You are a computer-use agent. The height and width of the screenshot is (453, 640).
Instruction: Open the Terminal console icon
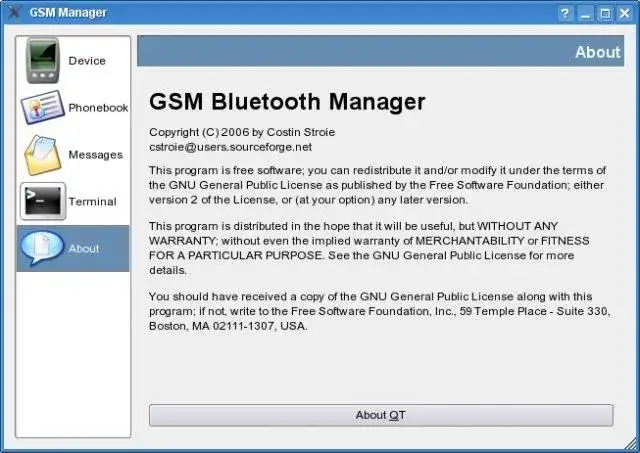coord(42,201)
